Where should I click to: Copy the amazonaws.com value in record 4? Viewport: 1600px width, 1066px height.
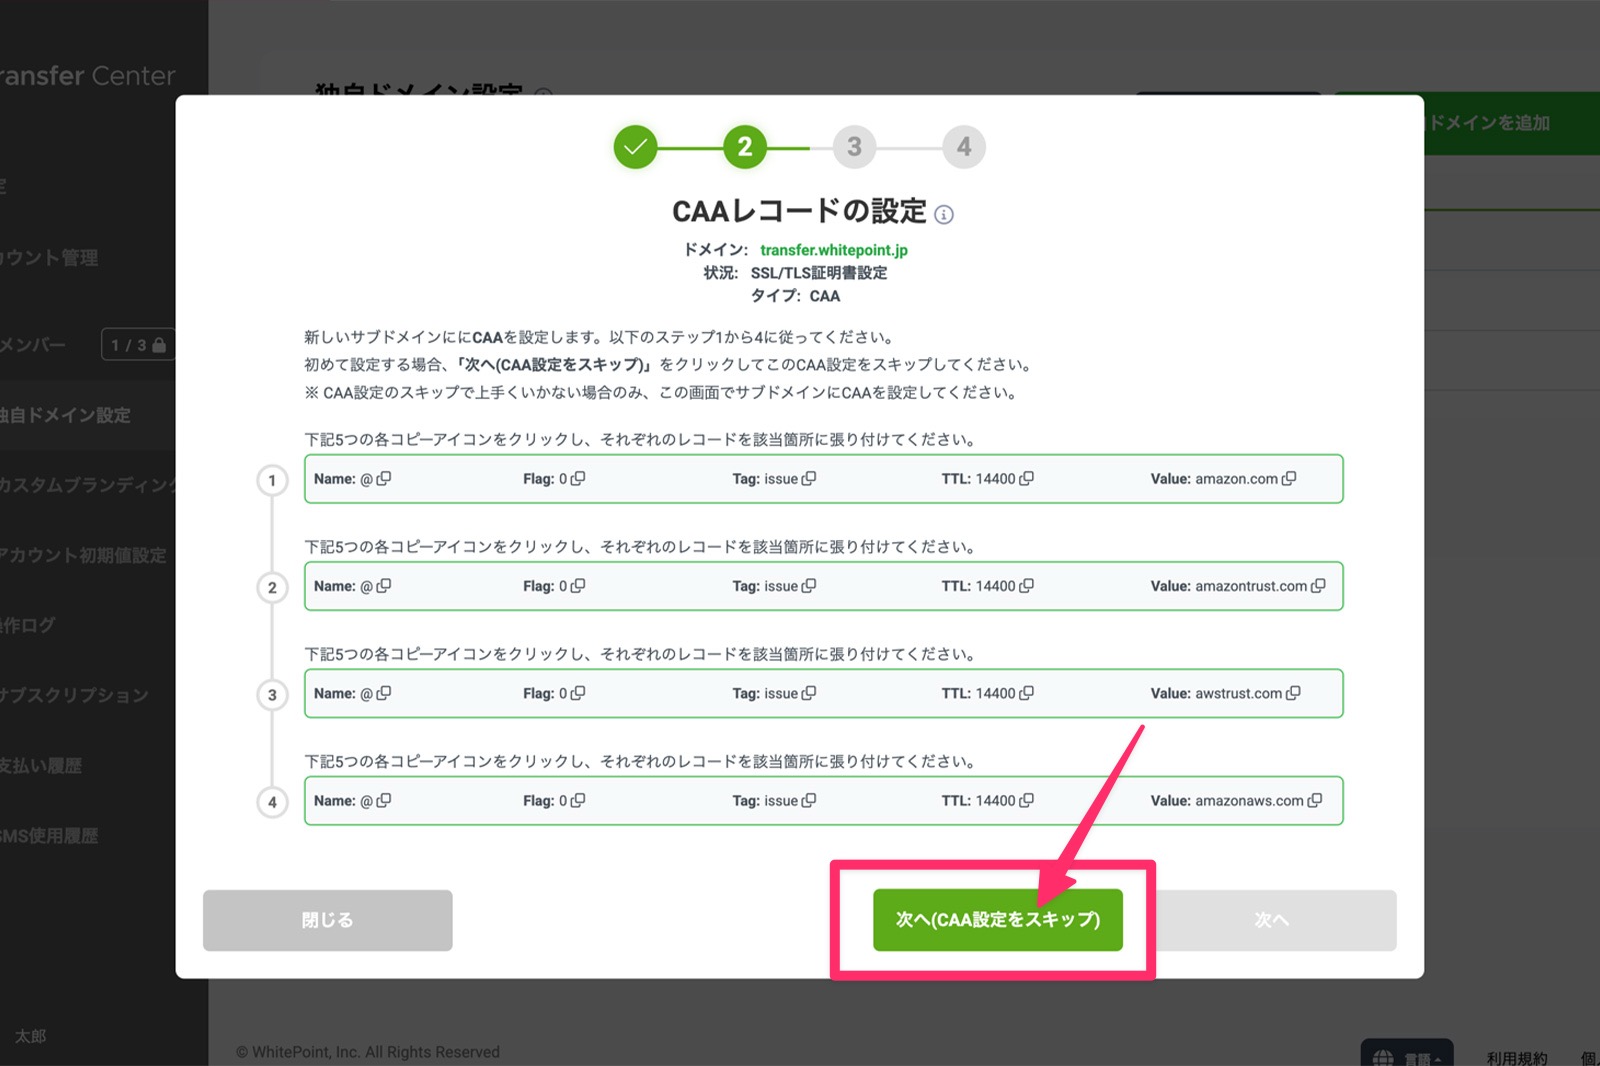[x=1315, y=800]
